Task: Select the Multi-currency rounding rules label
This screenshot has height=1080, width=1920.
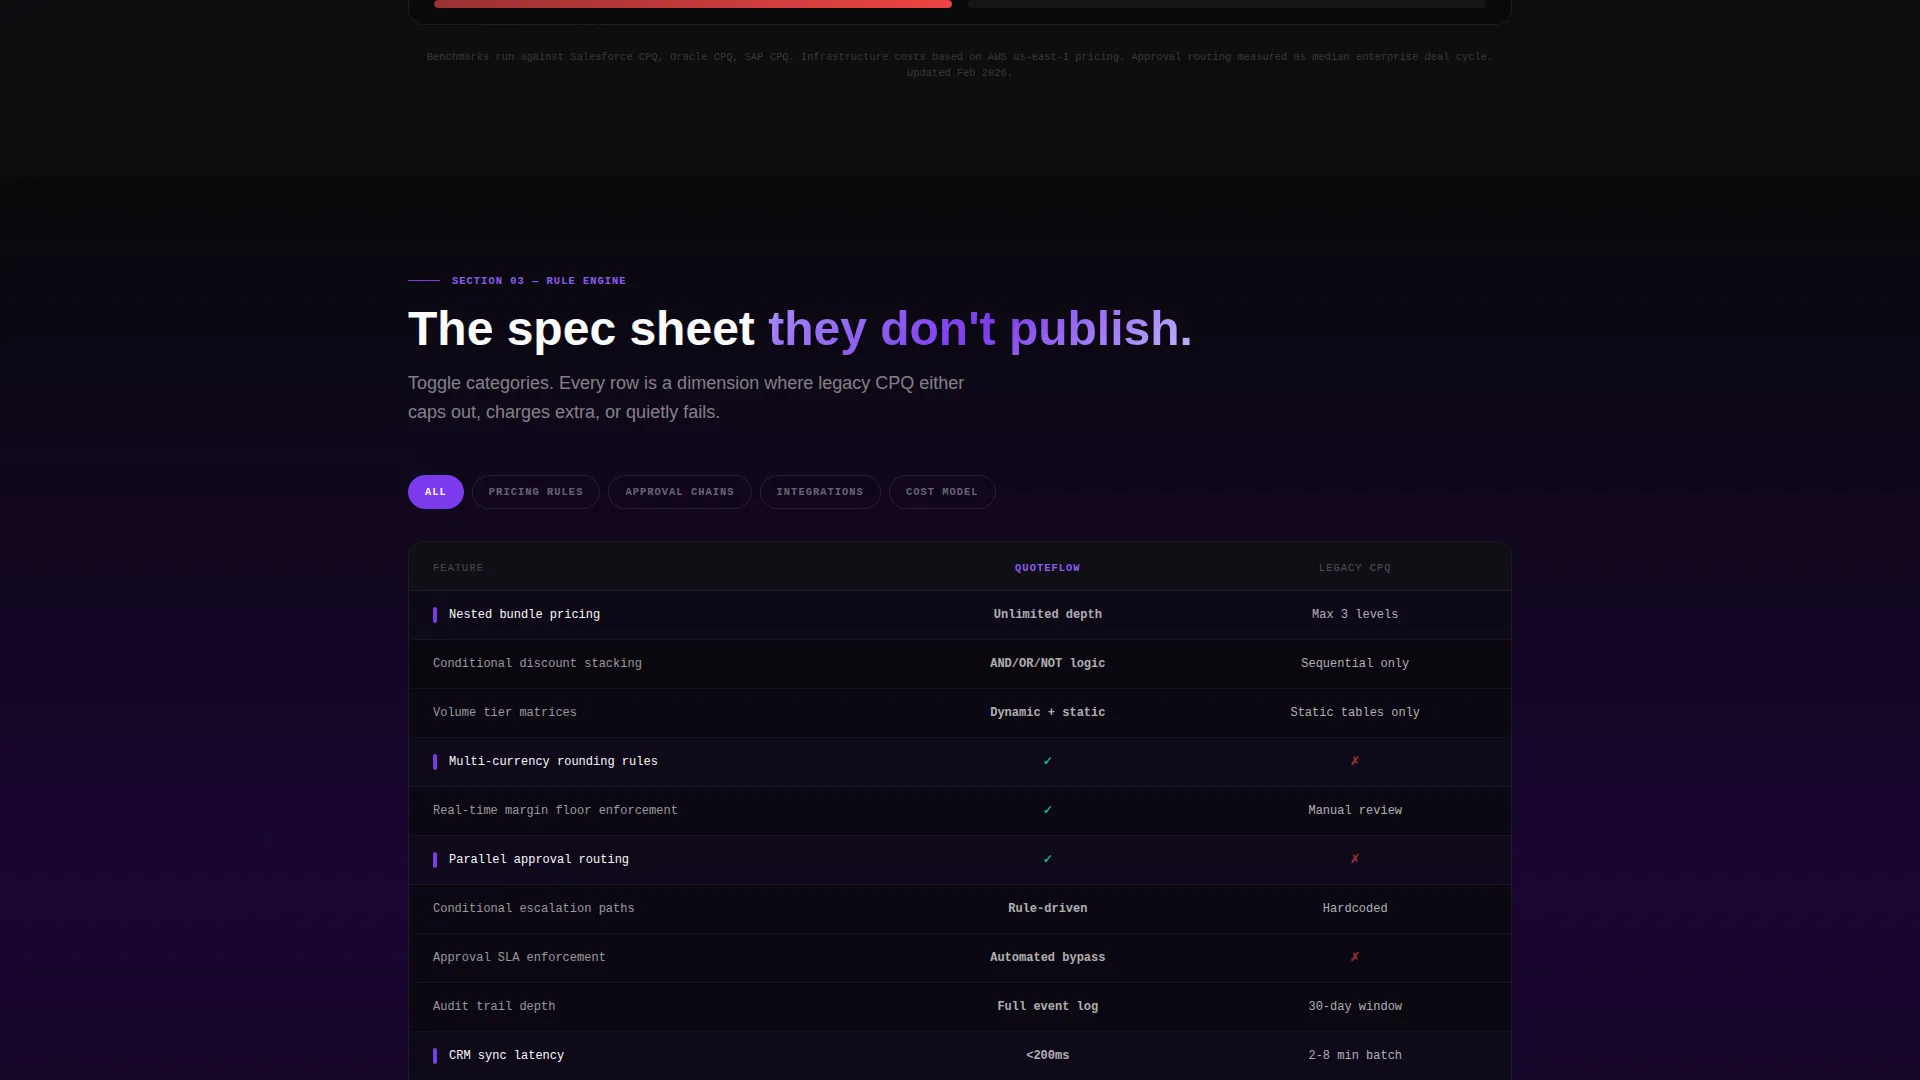Action: coord(553,761)
